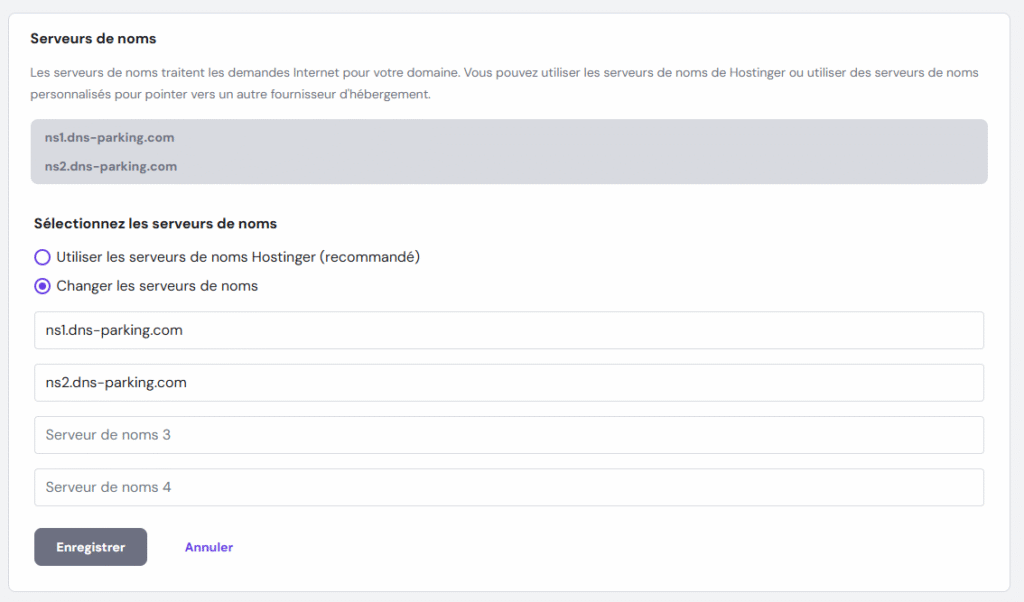This screenshot has height=602, width=1024.
Task: Click the Annuler link to cancel changes
Action: coord(208,547)
